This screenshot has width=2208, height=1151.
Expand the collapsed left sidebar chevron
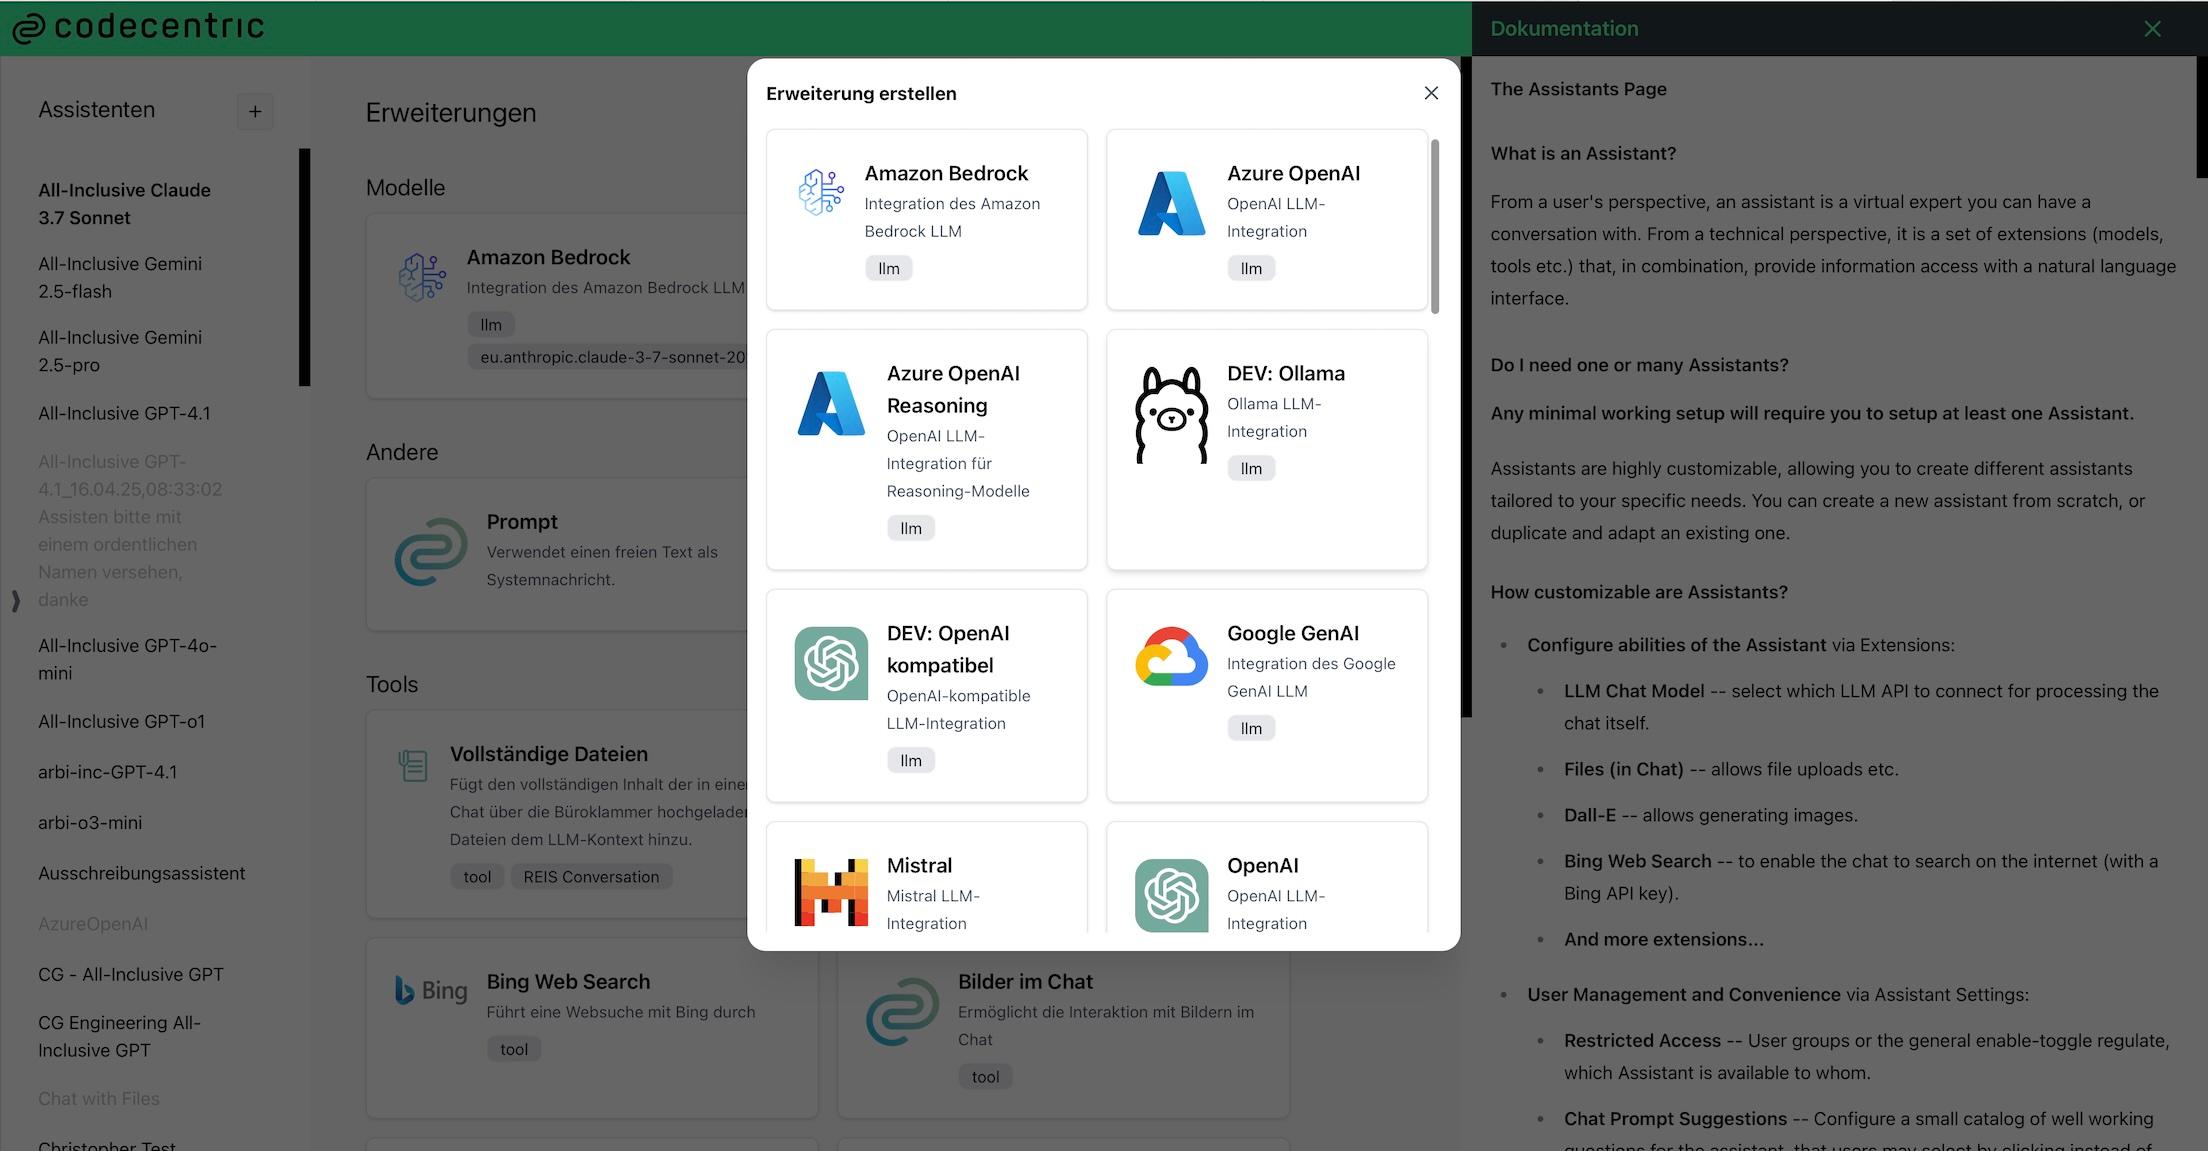[x=15, y=600]
